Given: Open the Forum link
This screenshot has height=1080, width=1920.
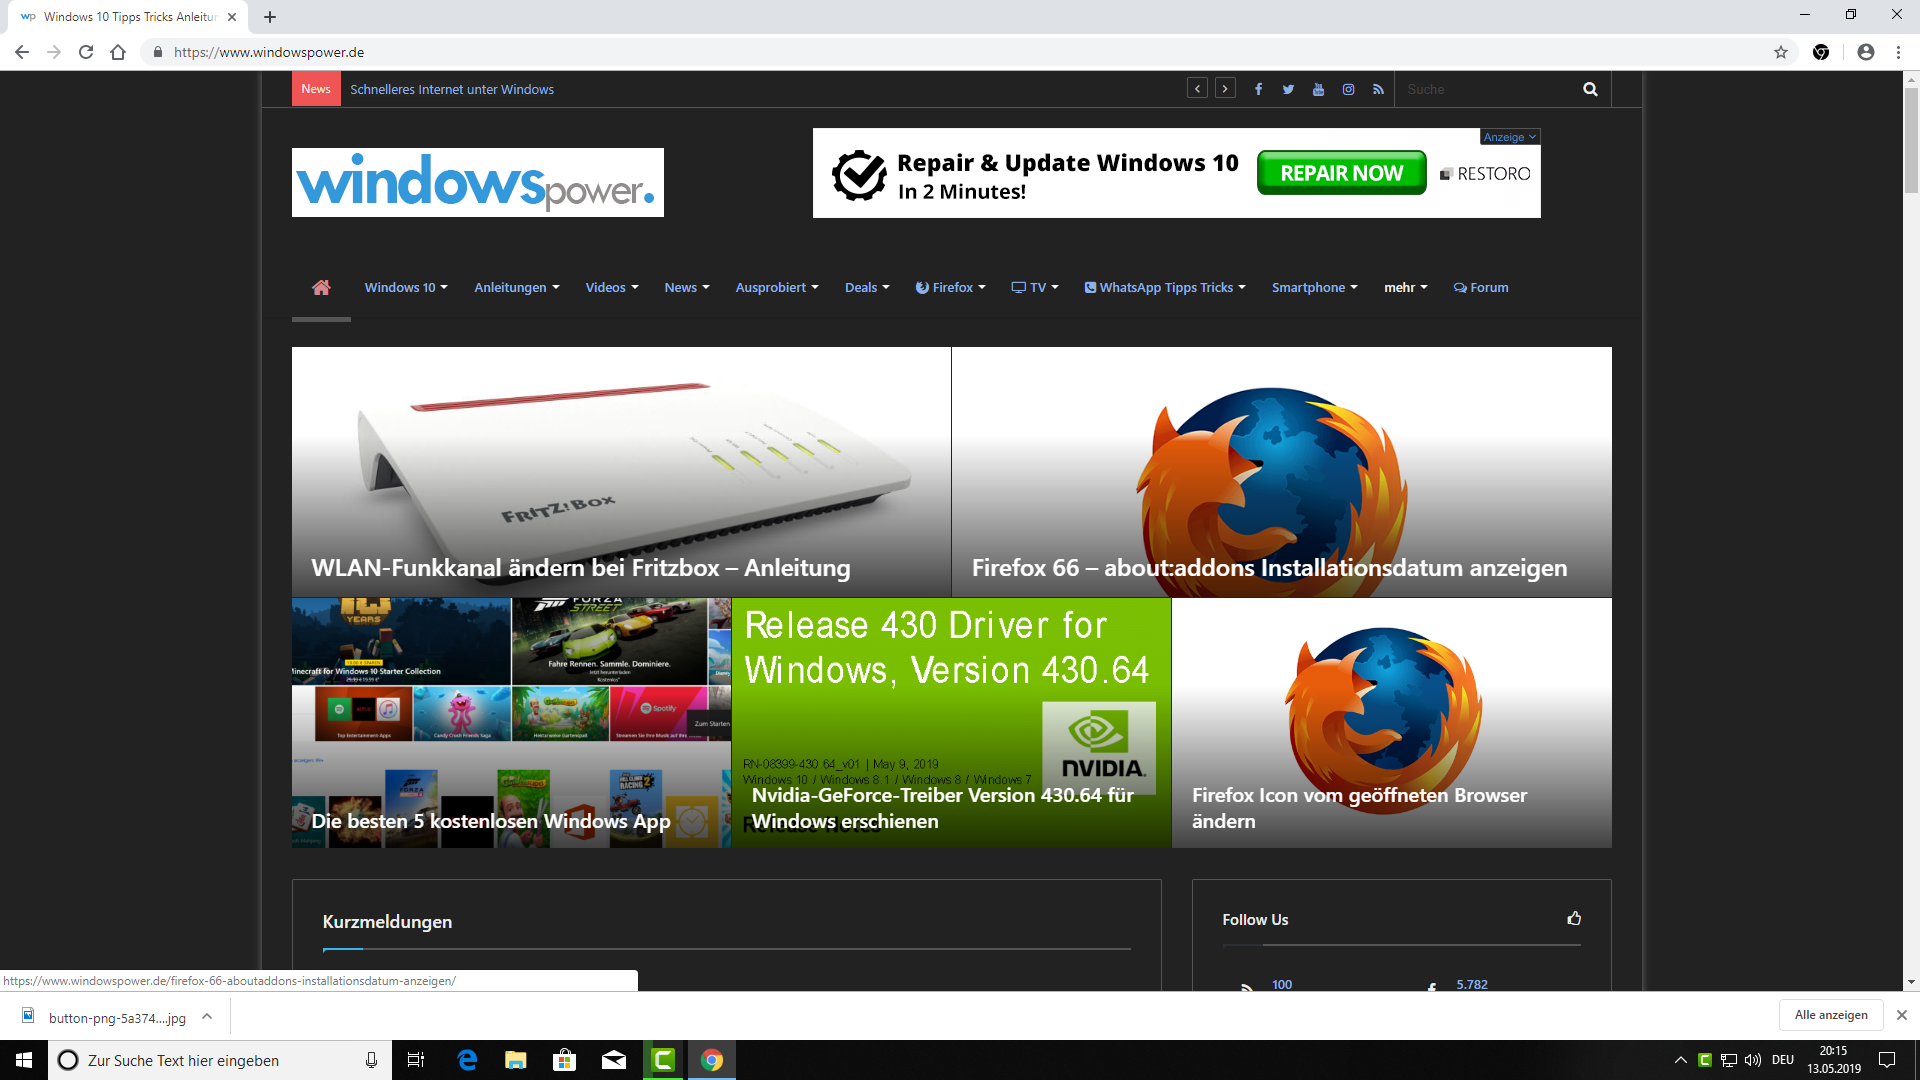Looking at the screenshot, I should 1481,287.
